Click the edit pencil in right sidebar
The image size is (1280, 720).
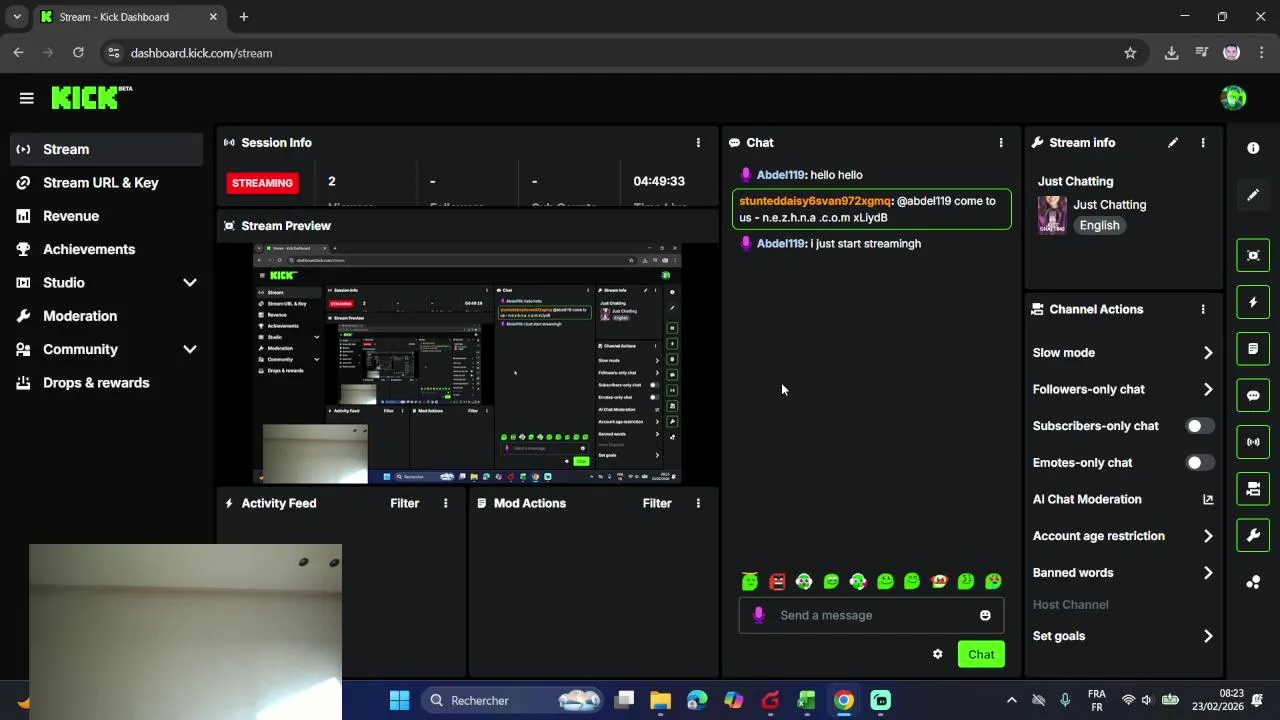pos(1253,195)
